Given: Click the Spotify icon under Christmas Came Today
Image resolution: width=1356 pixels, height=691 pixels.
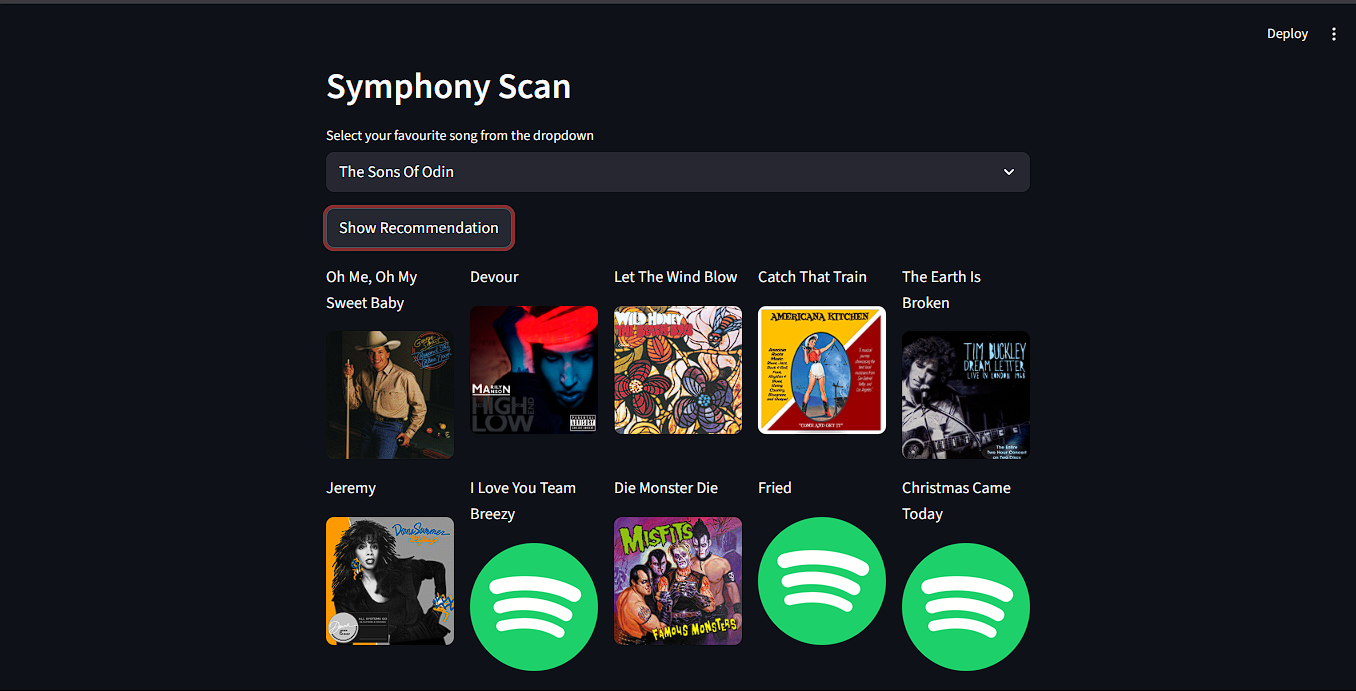Looking at the screenshot, I should click(965, 606).
